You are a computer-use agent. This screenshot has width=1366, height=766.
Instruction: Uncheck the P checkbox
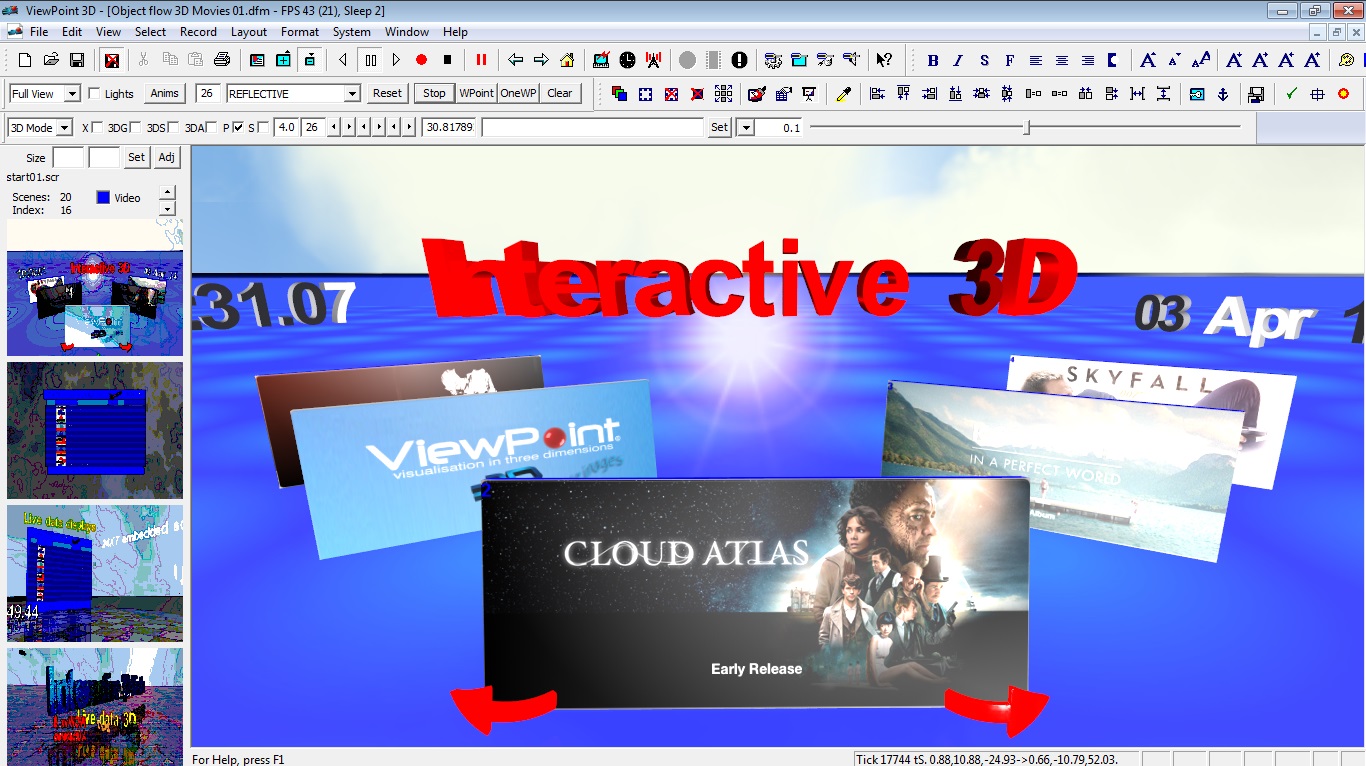pos(238,128)
